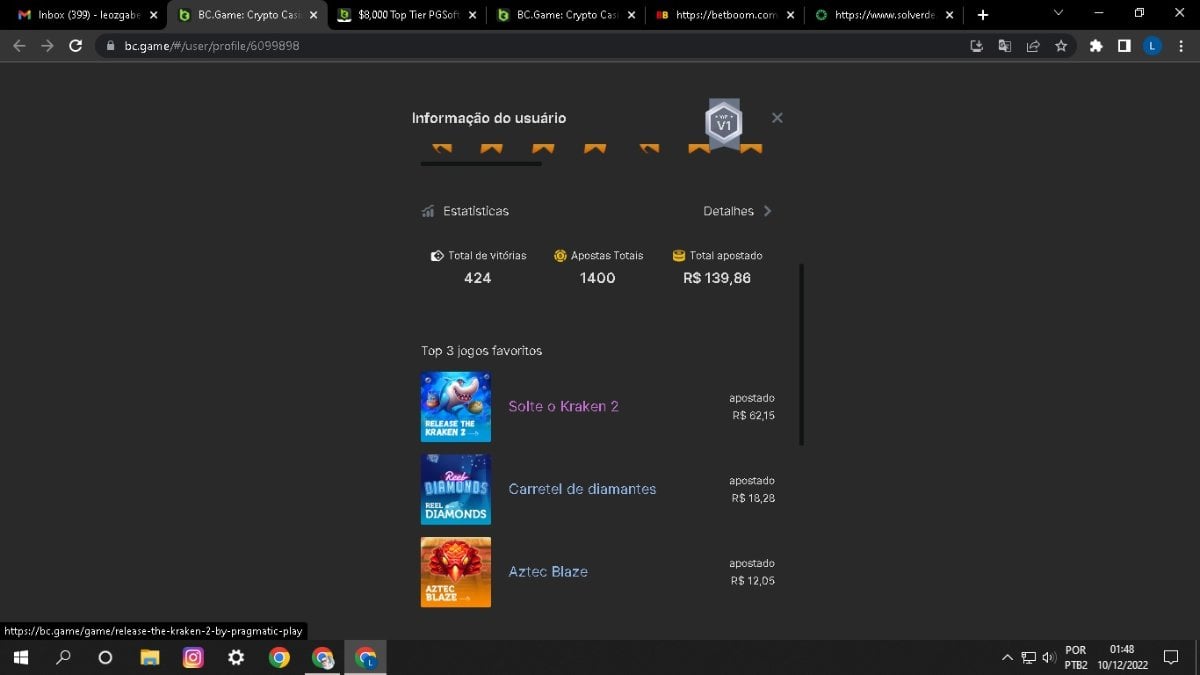The image size is (1200, 675).
Task: Open Solte o Kraken 2 game link
Action: coord(563,406)
